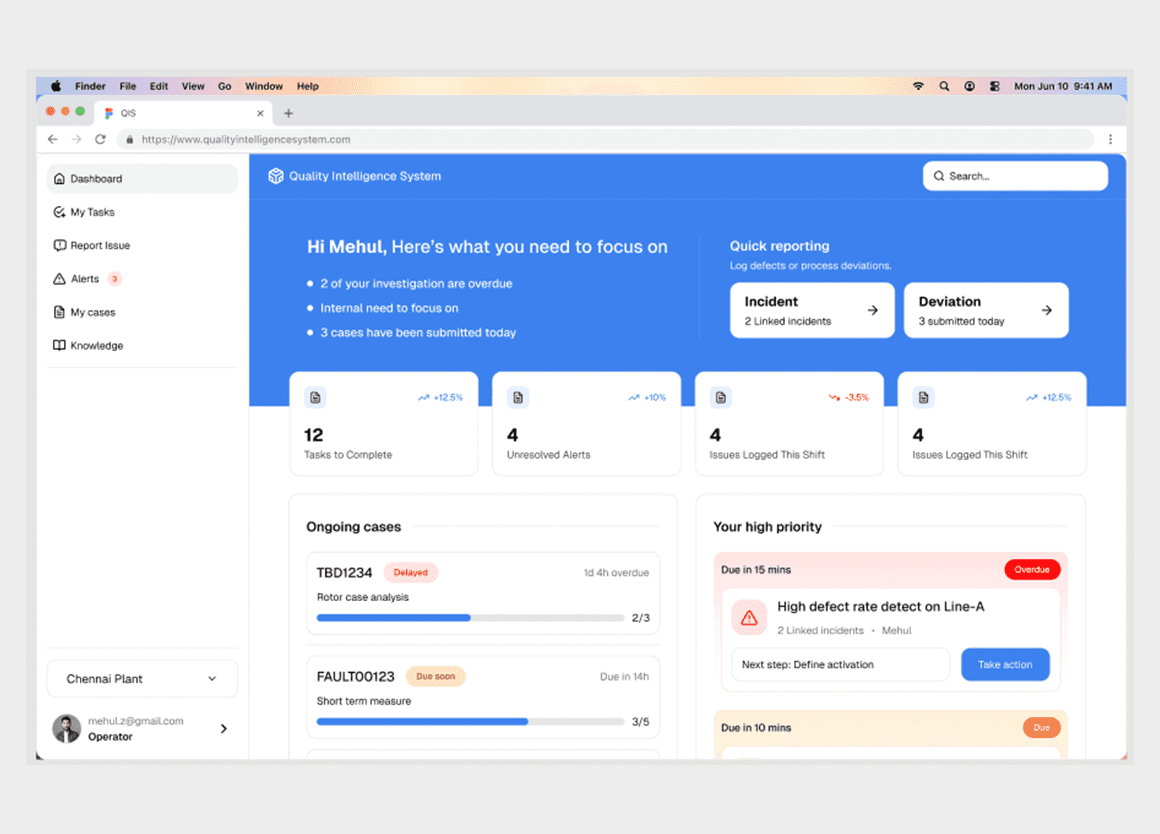Click the Quality Intelligence System cube logo
Screen dimensions: 1160x834
pos(275,175)
